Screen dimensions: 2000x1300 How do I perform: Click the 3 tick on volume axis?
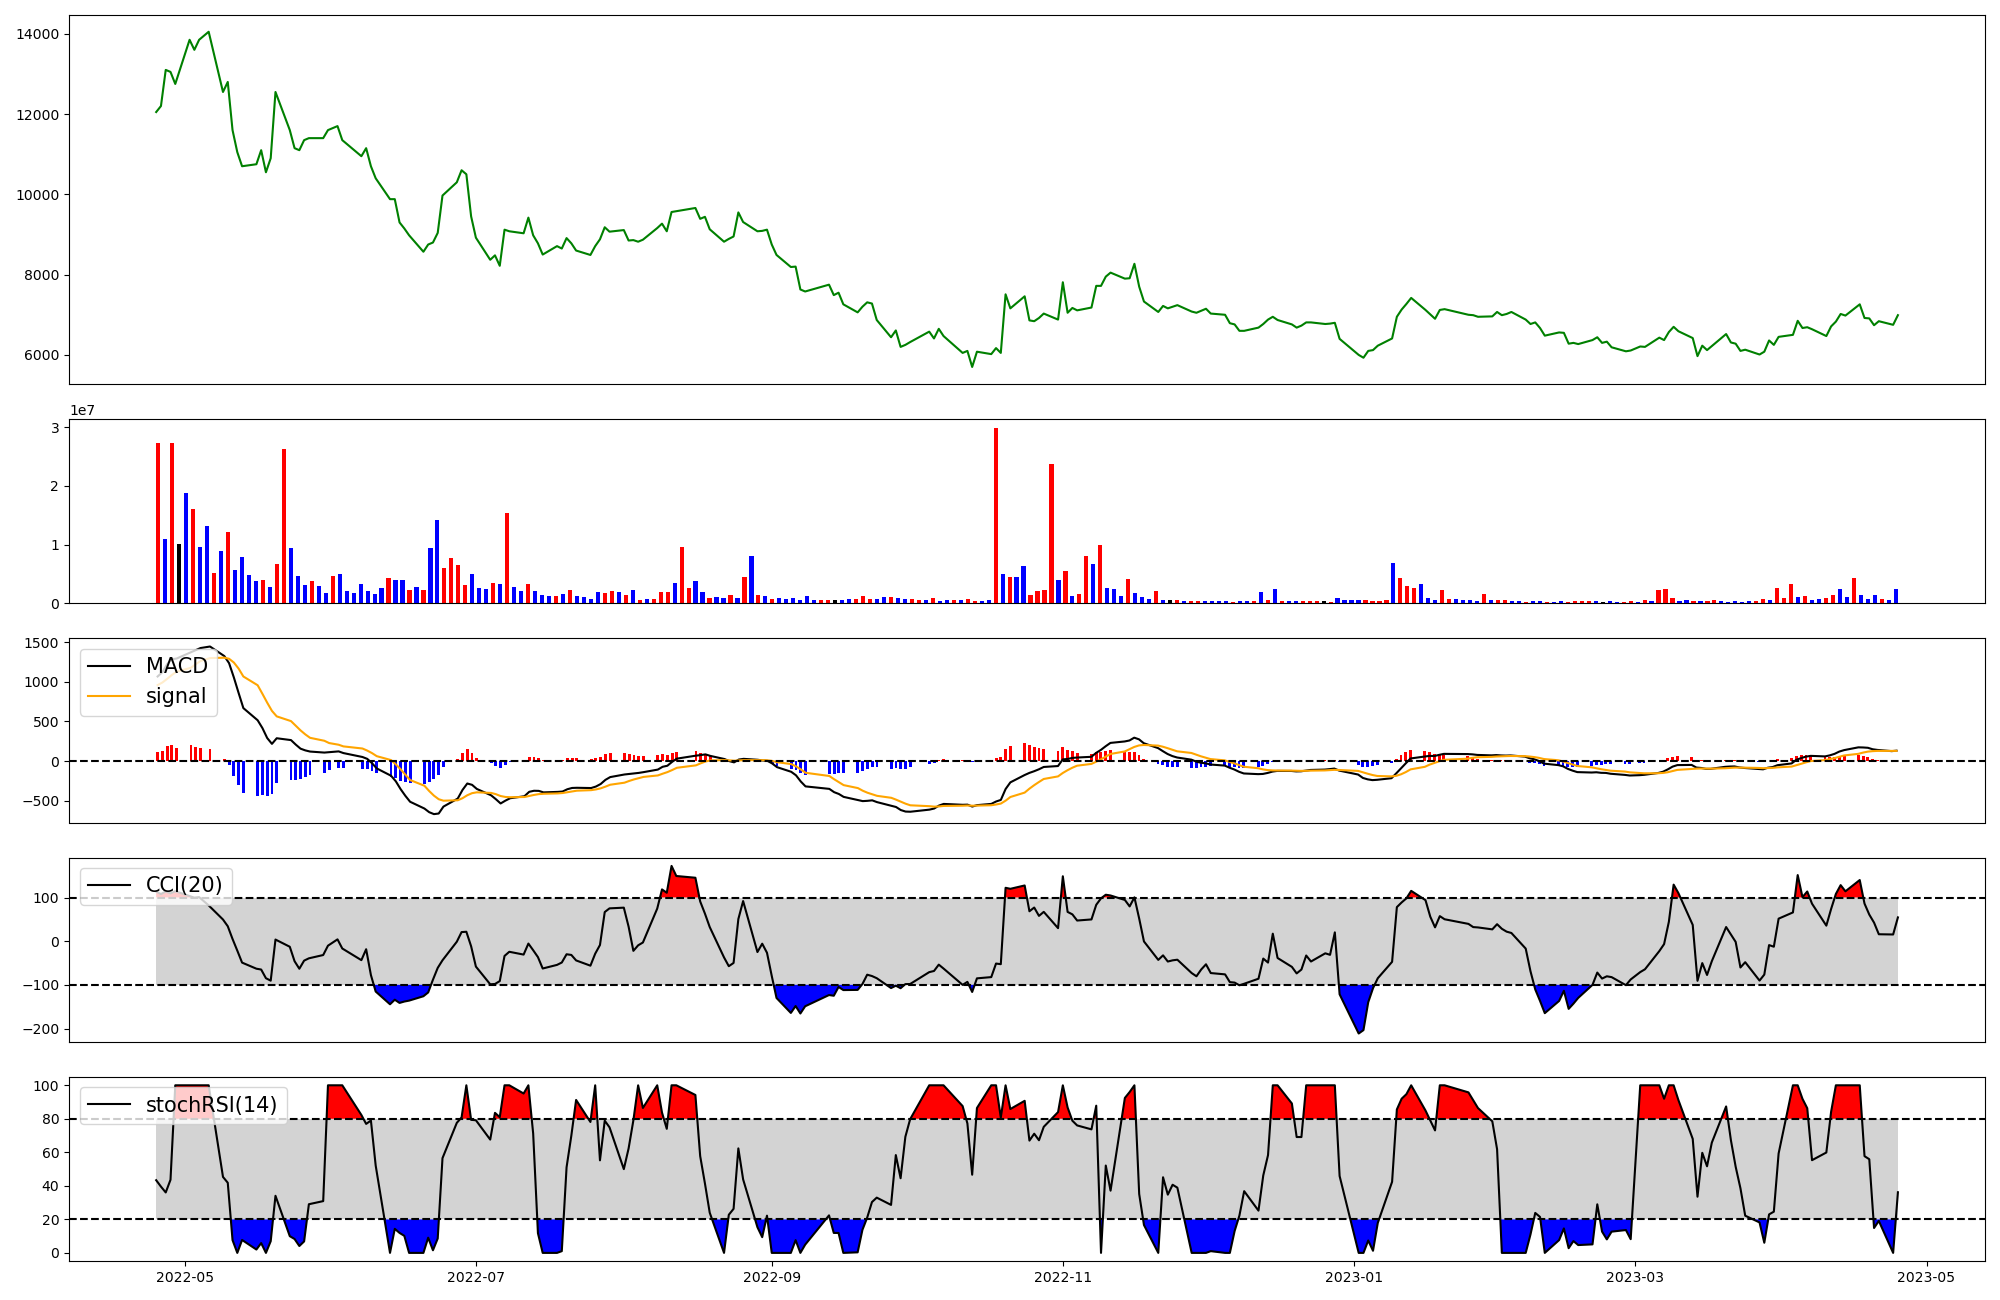tap(56, 428)
